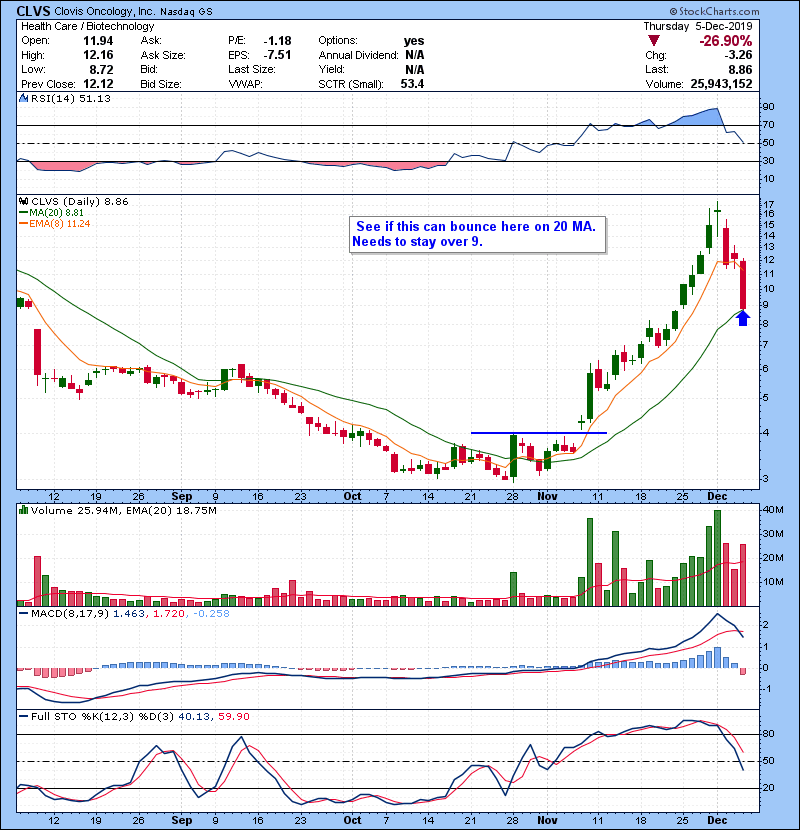Click the VWAP label in the quote table

click(245, 84)
